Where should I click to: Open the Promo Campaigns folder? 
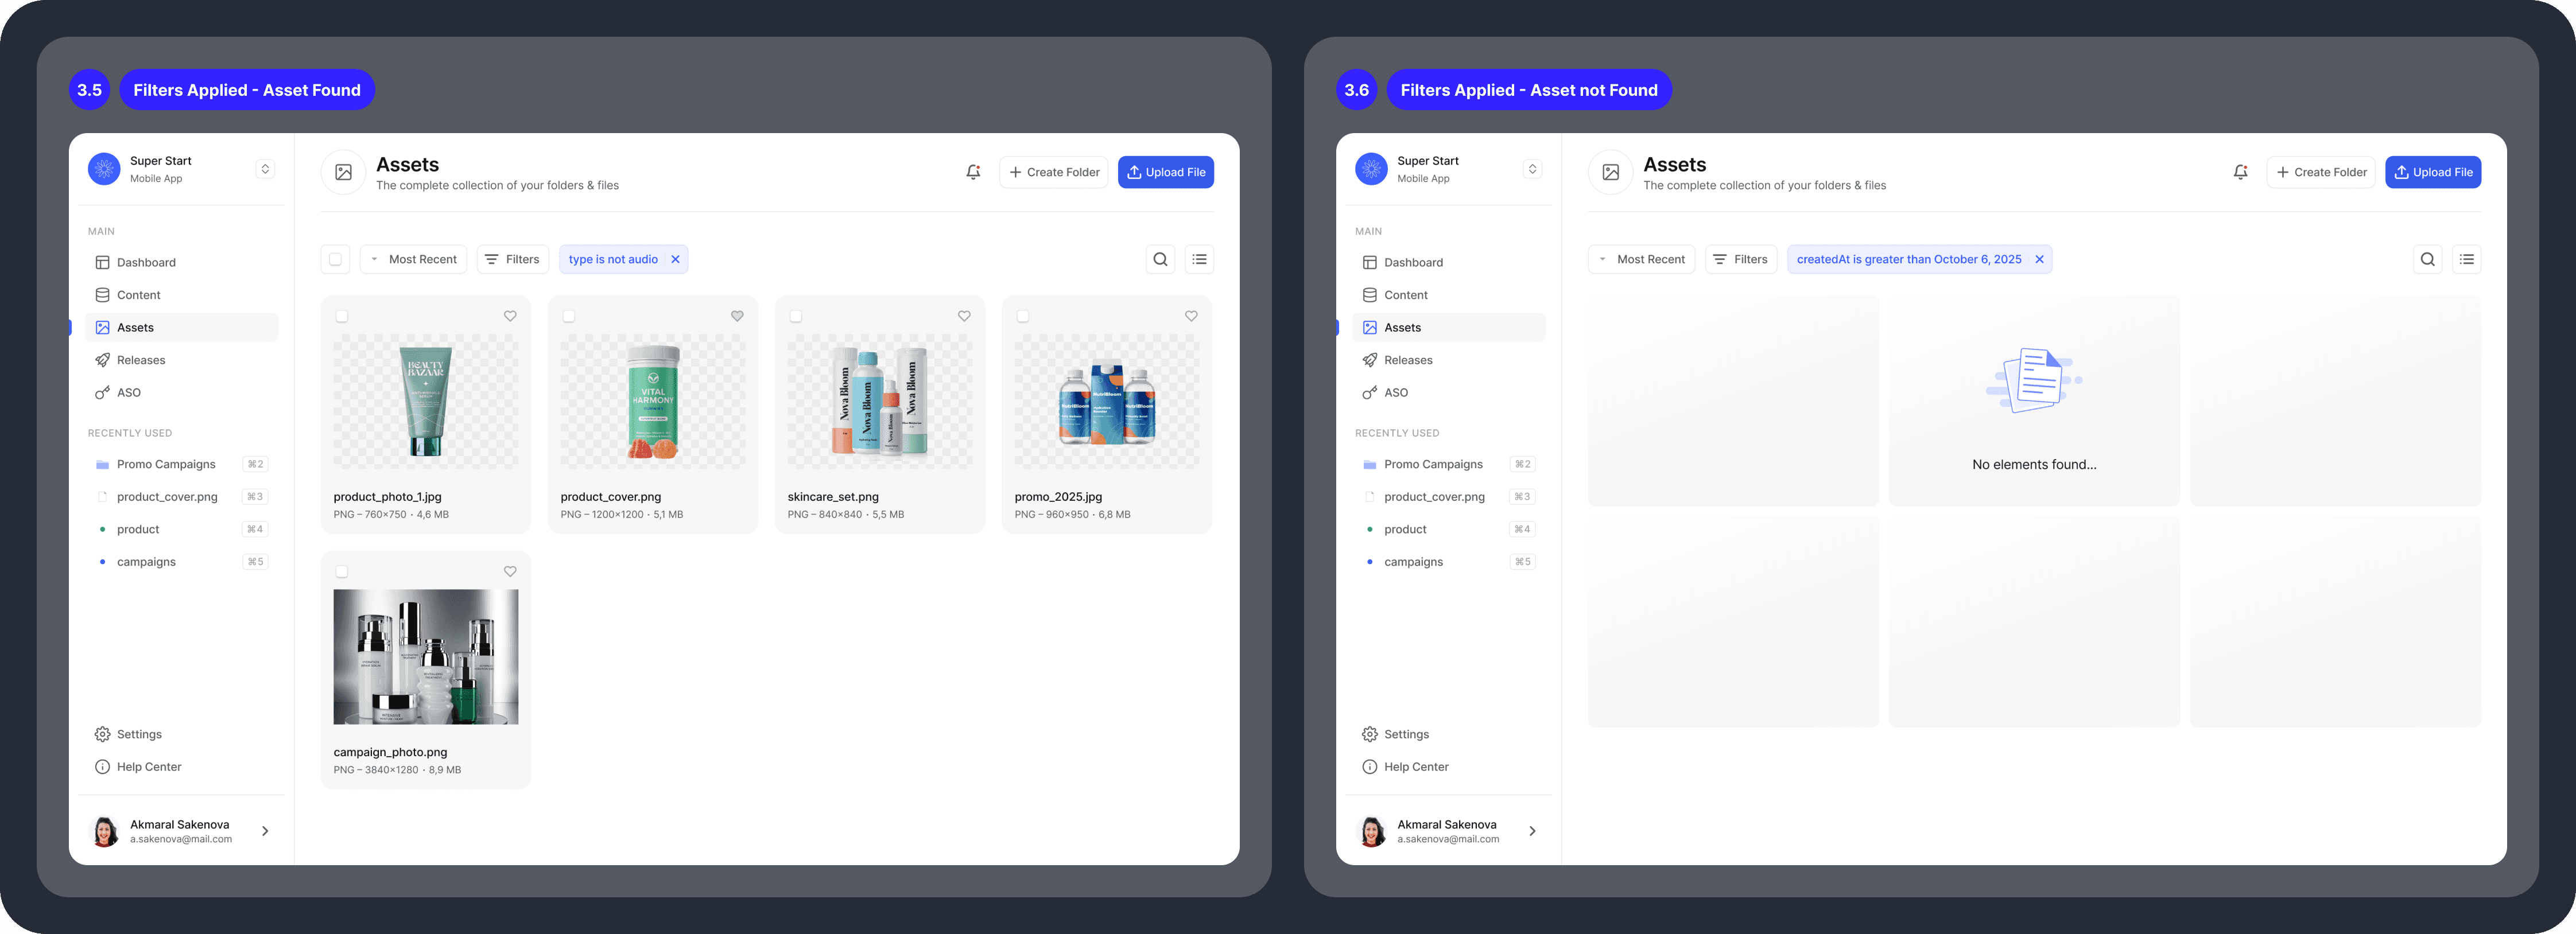tap(165, 463)
